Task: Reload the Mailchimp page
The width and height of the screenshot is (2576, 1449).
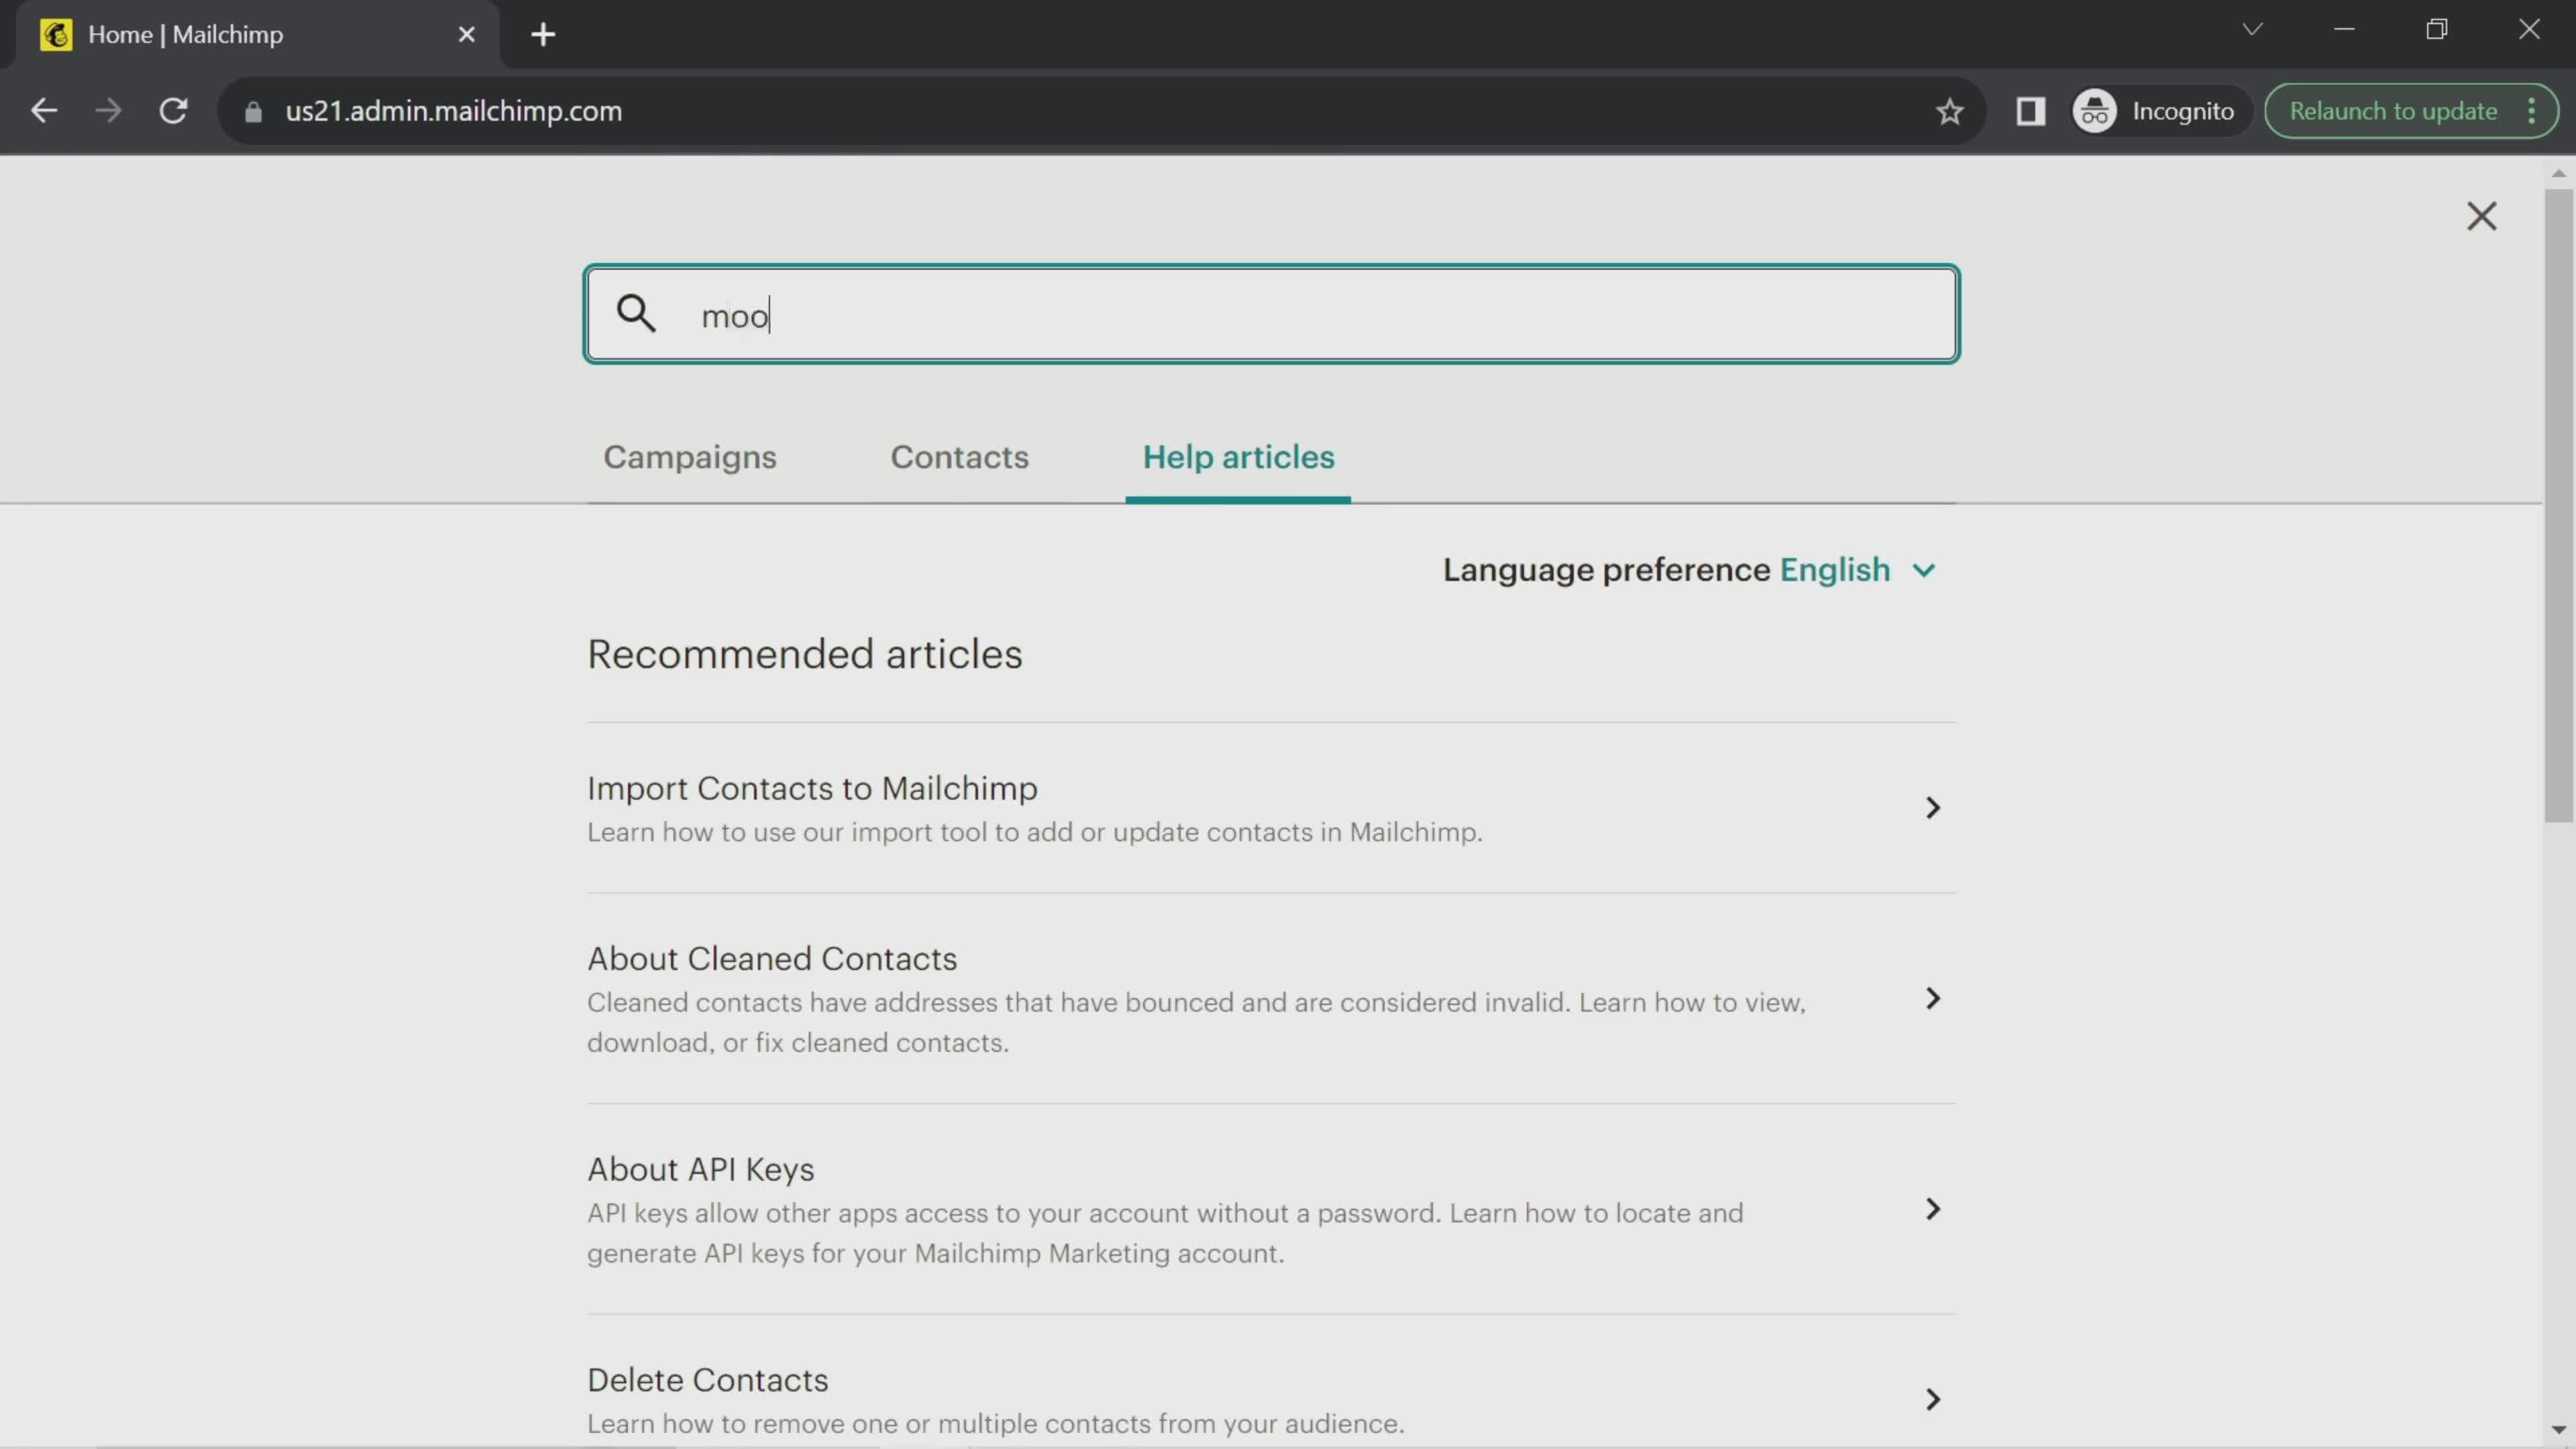Action: pyautogui.click(x=174, y=111)
